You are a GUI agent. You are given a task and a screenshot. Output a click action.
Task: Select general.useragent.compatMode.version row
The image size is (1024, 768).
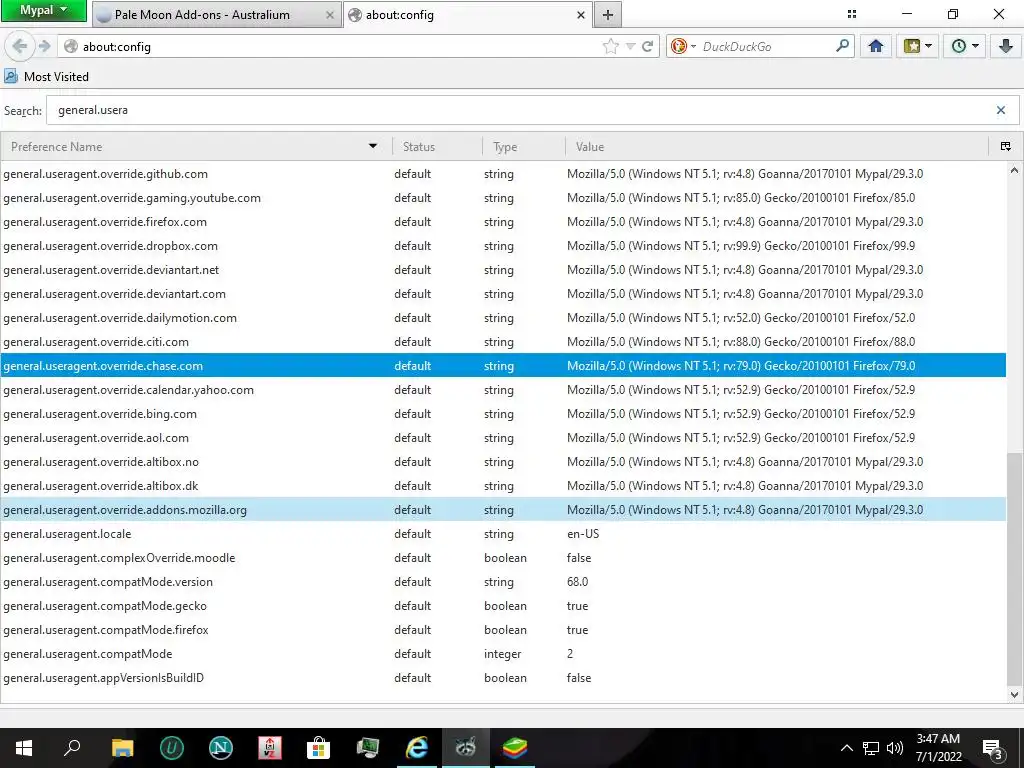point(503,582)
